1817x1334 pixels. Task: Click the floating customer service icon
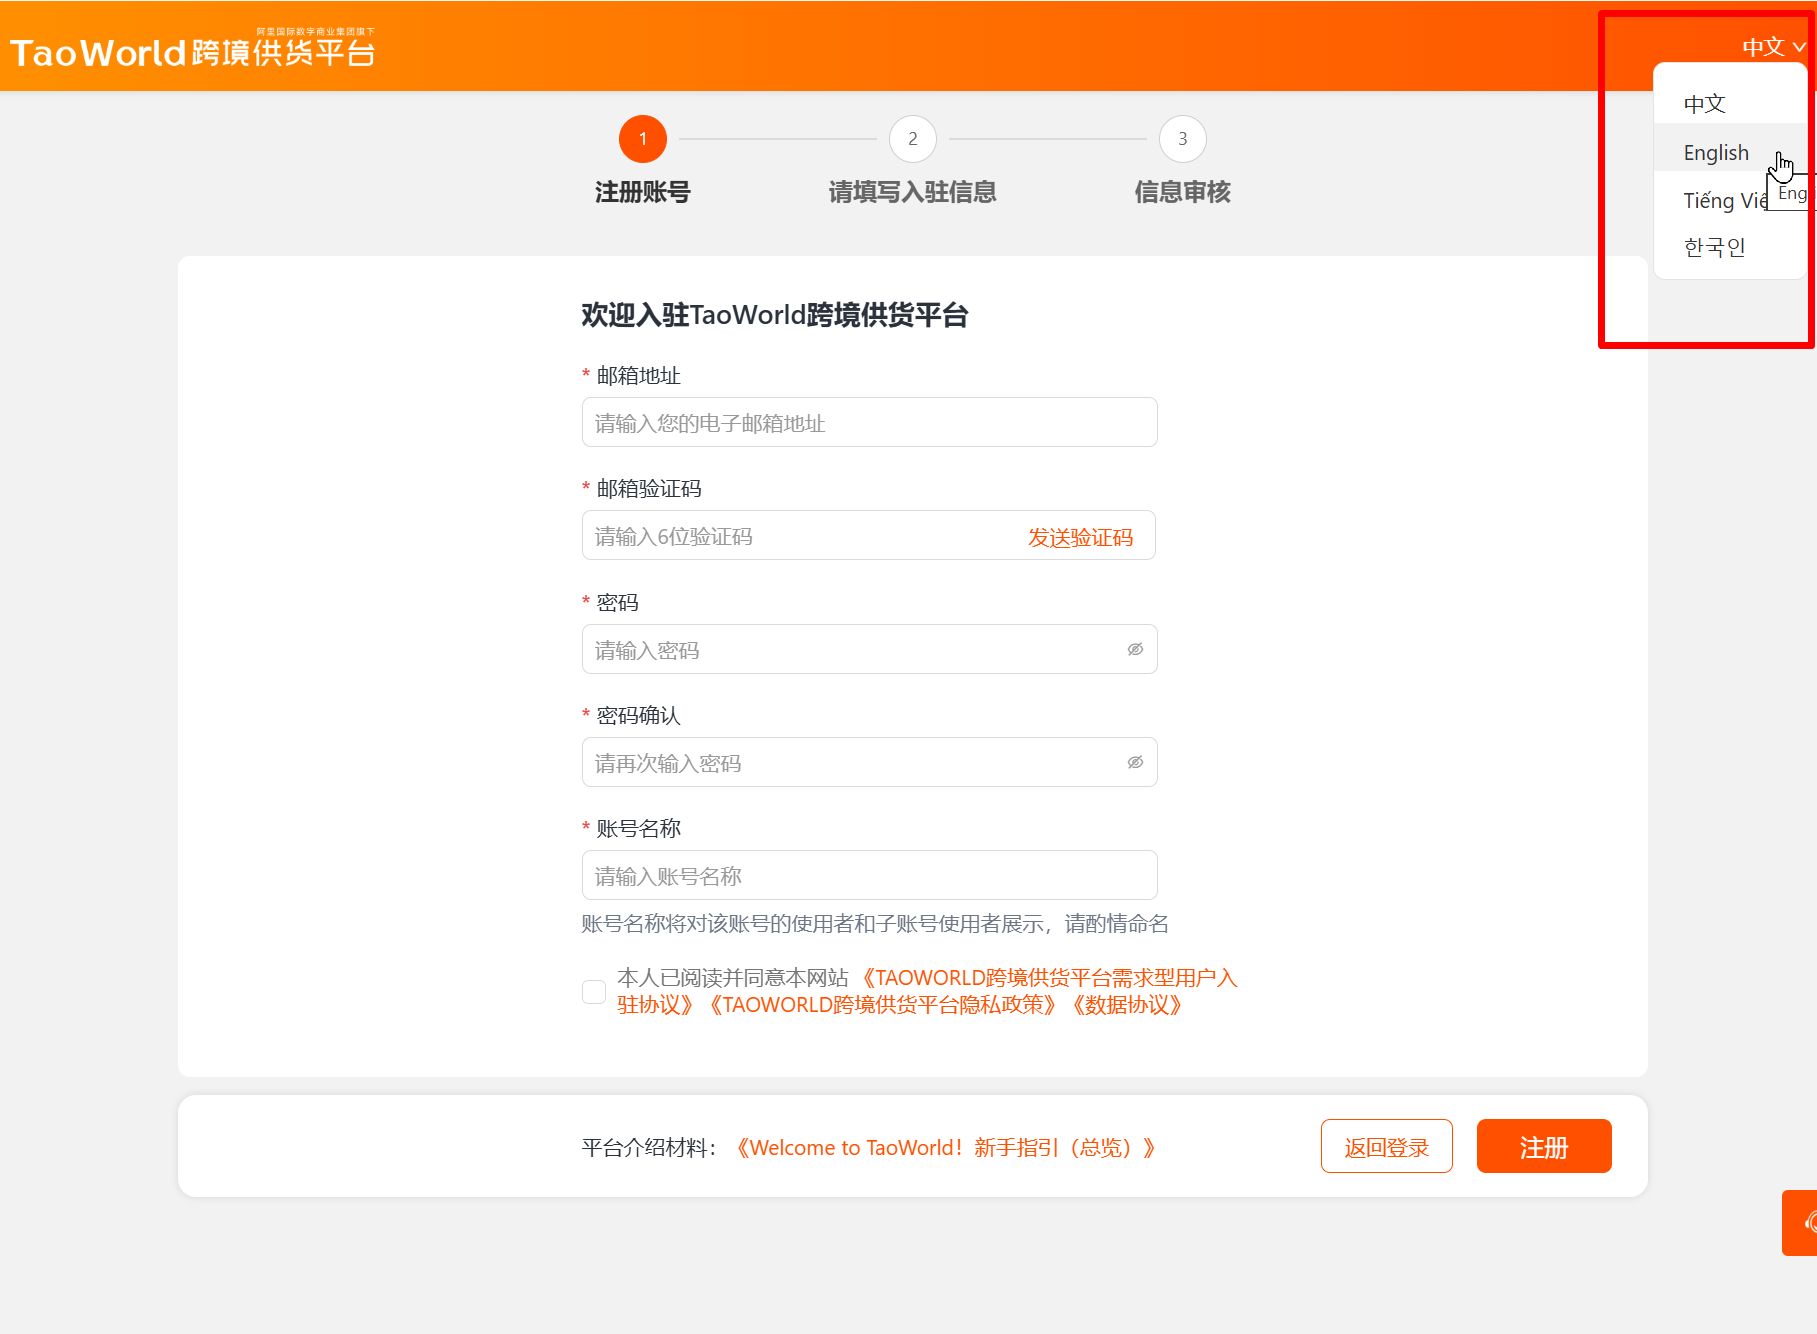click(1804, 1222)
